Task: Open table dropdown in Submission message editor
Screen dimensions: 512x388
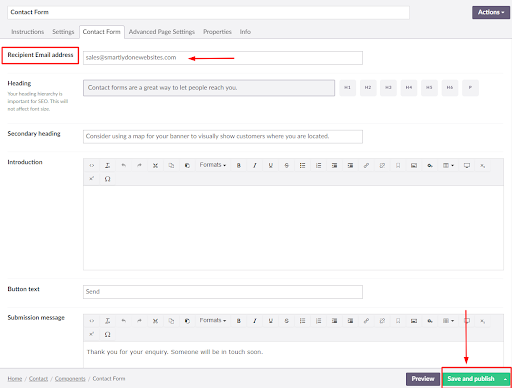Action: click(448, 321)
